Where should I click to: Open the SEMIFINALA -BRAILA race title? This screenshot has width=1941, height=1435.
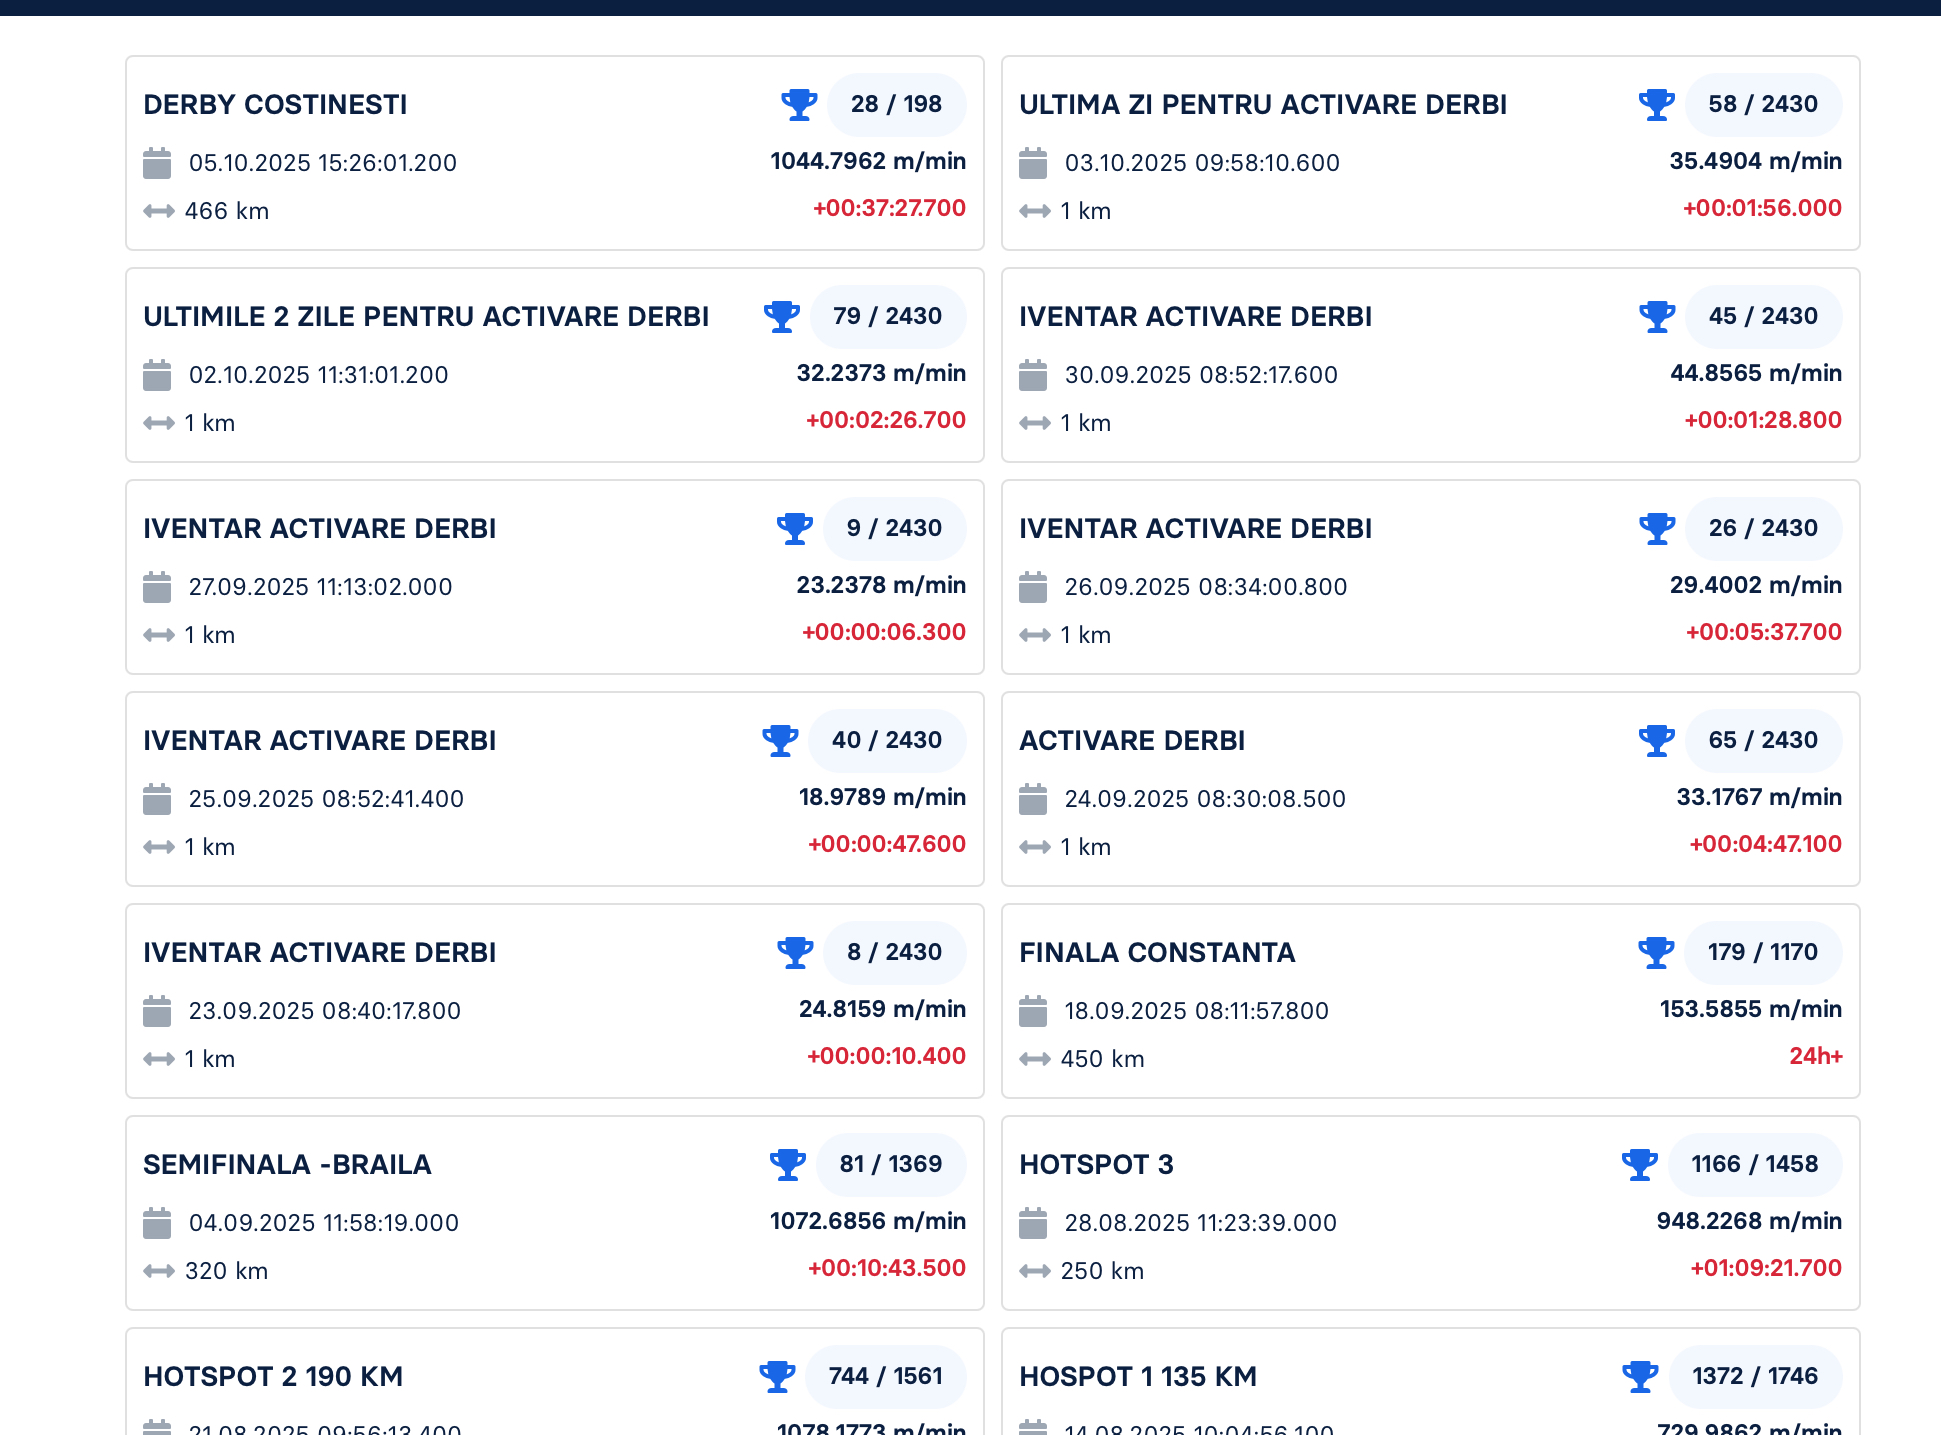tap(287, 1165)
